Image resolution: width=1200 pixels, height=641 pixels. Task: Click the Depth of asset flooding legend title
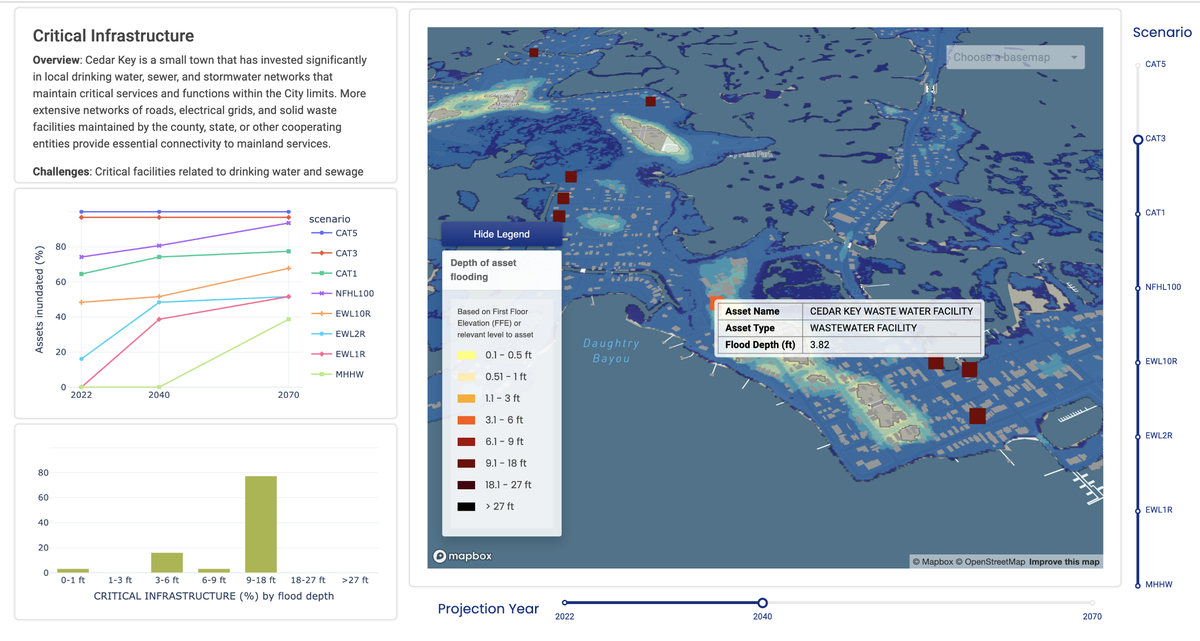484,269
